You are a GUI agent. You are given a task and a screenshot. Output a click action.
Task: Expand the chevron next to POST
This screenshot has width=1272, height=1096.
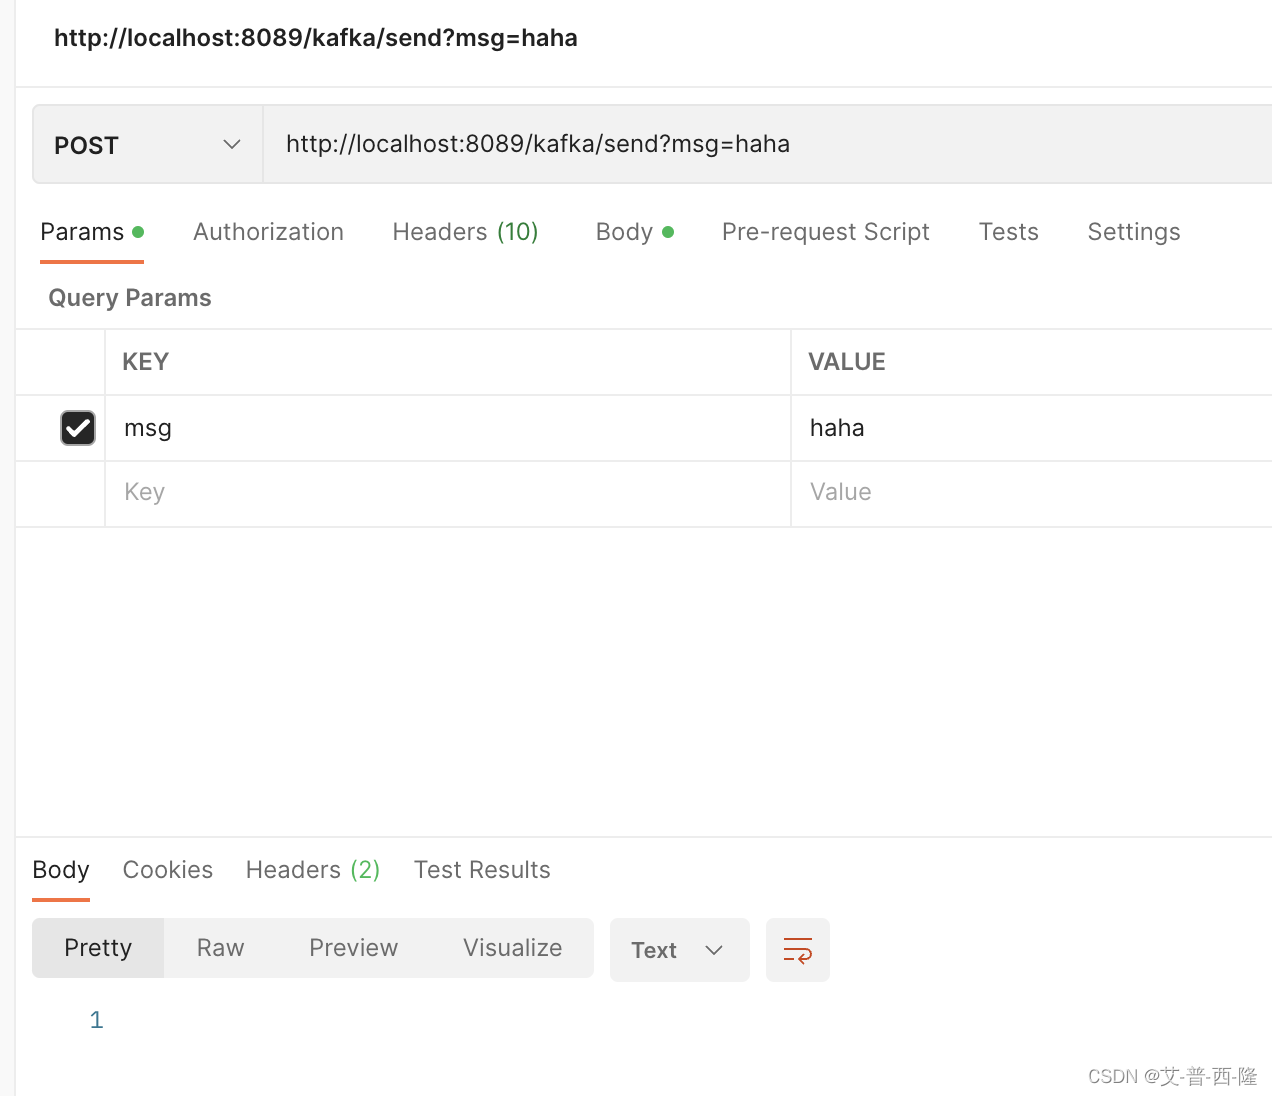[231, 144]
